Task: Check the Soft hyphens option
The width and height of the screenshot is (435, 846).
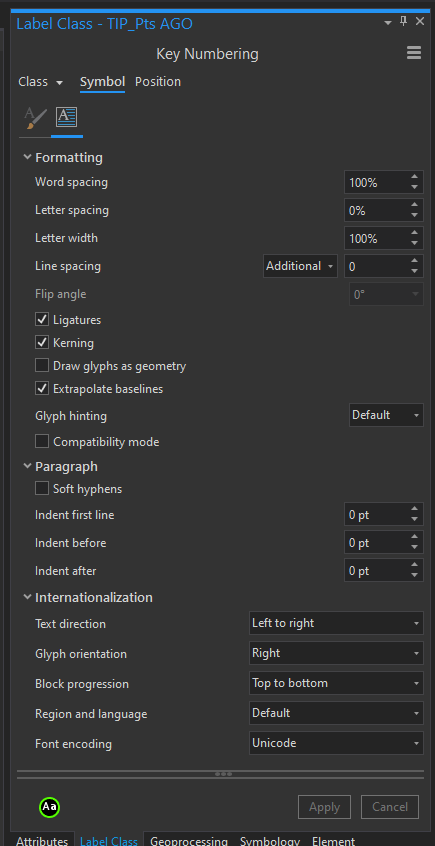Action: pos(42,489)
